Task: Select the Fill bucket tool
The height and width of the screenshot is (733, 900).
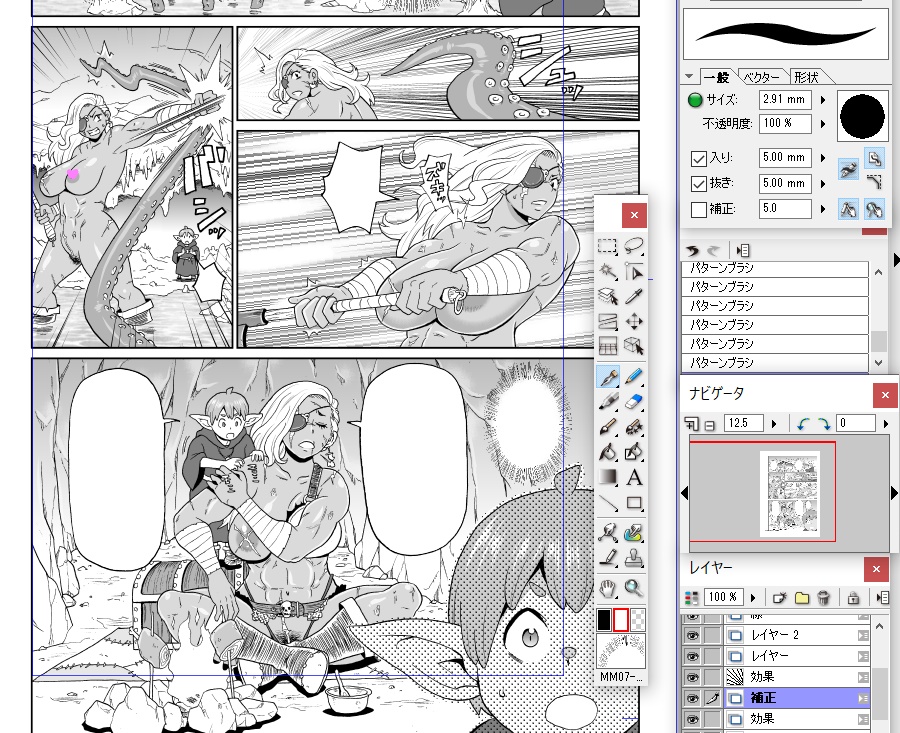Action: [x=607, y=452]
